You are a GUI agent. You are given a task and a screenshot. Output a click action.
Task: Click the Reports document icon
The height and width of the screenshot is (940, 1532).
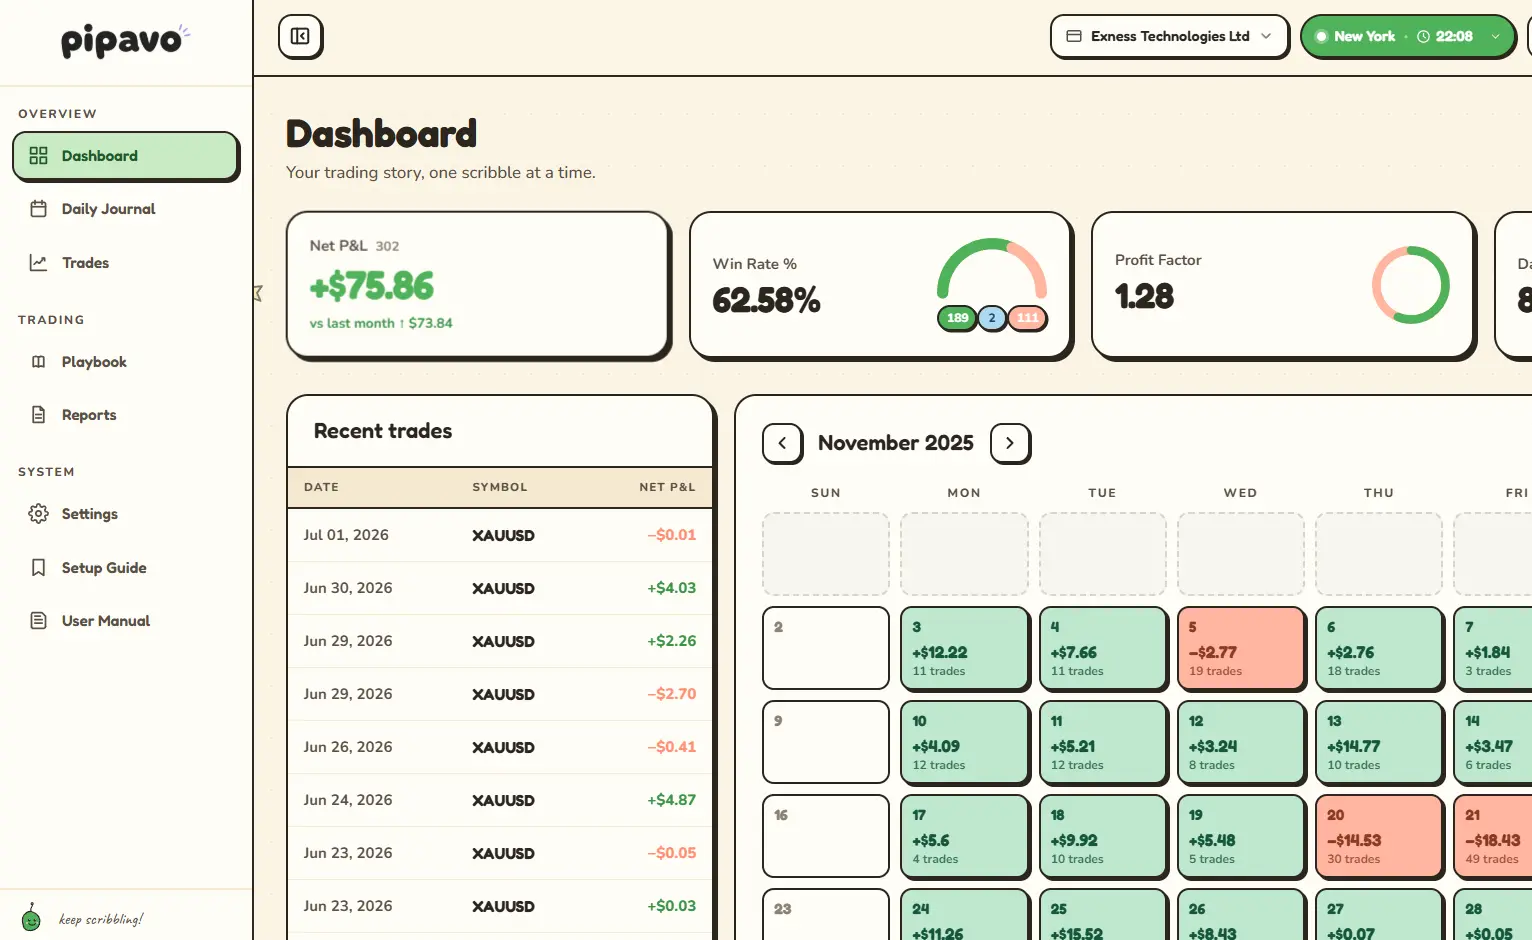tap(39, 415)
